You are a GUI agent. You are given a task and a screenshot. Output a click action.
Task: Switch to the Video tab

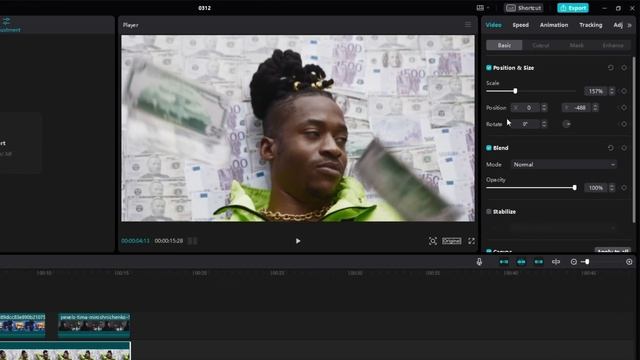tap(493, 25)
